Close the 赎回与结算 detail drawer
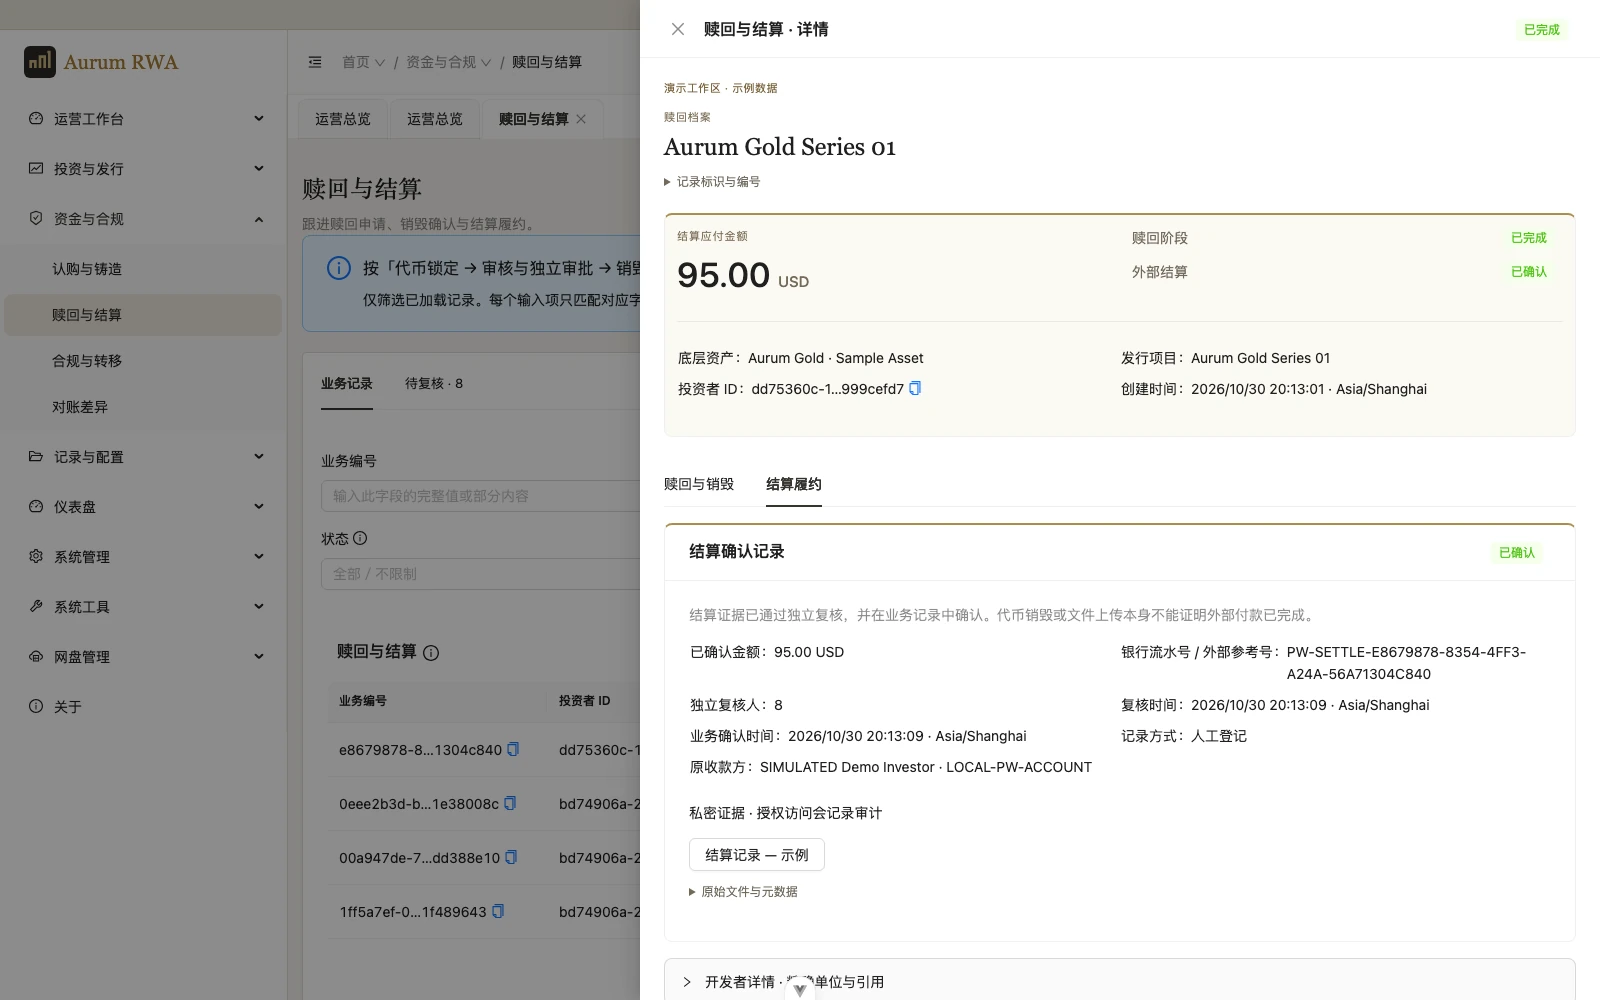 tap(678, 29)
